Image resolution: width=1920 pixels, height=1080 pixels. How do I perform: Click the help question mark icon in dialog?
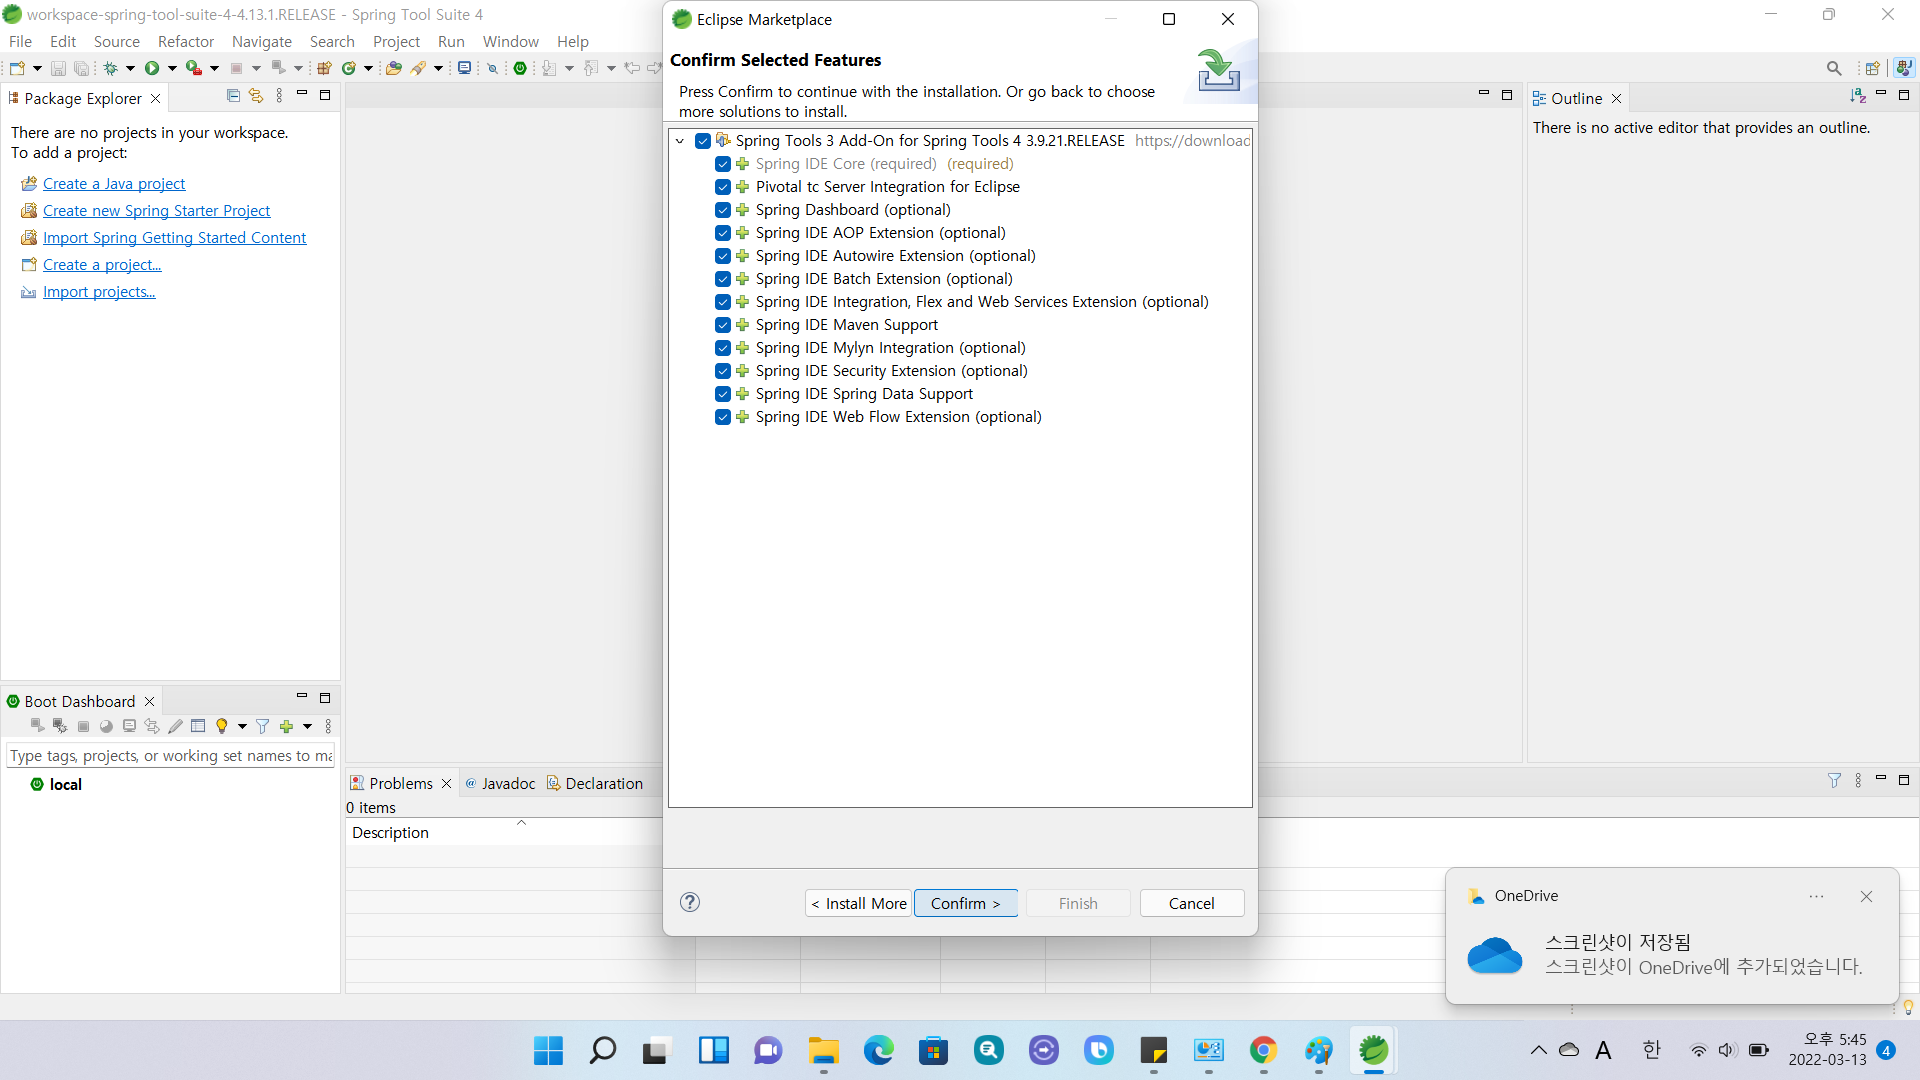(x=690, y=903)
